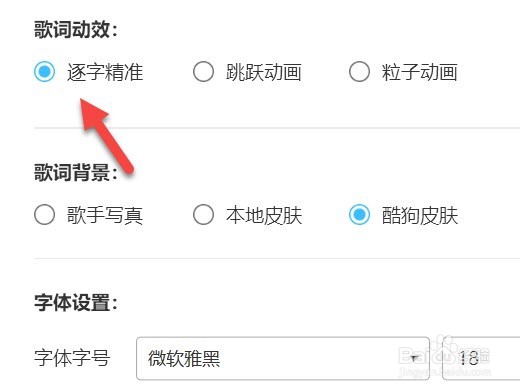Click the 逐字精准 option label text

[105, 72]
